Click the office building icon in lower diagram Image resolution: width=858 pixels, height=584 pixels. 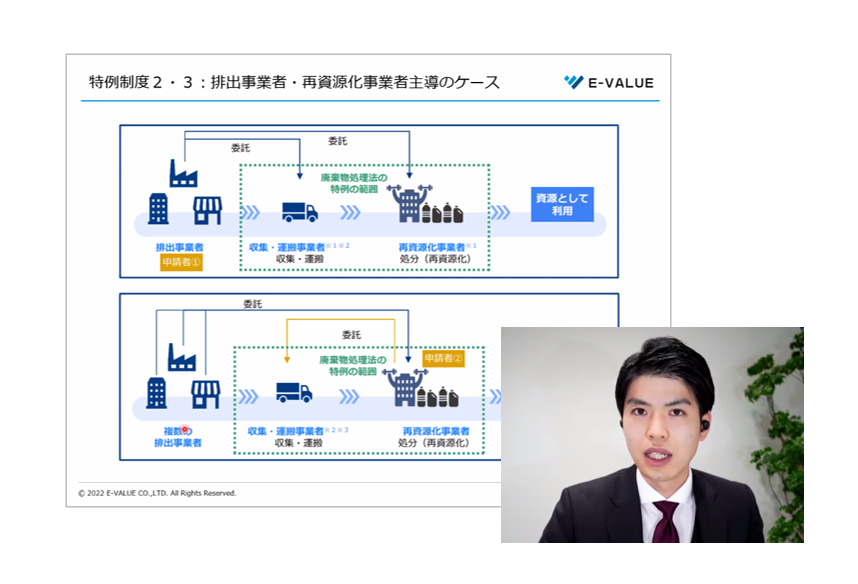156,393
